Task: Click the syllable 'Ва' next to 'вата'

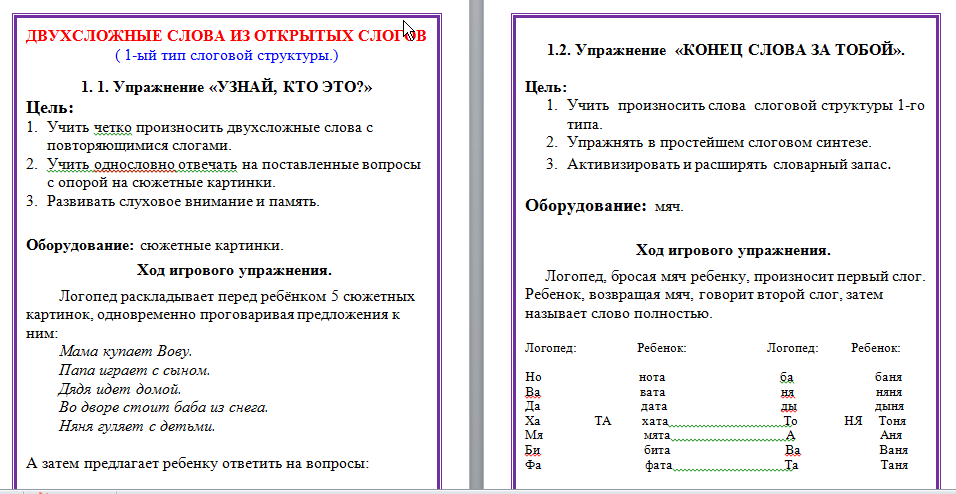Action: coord(533,392)
